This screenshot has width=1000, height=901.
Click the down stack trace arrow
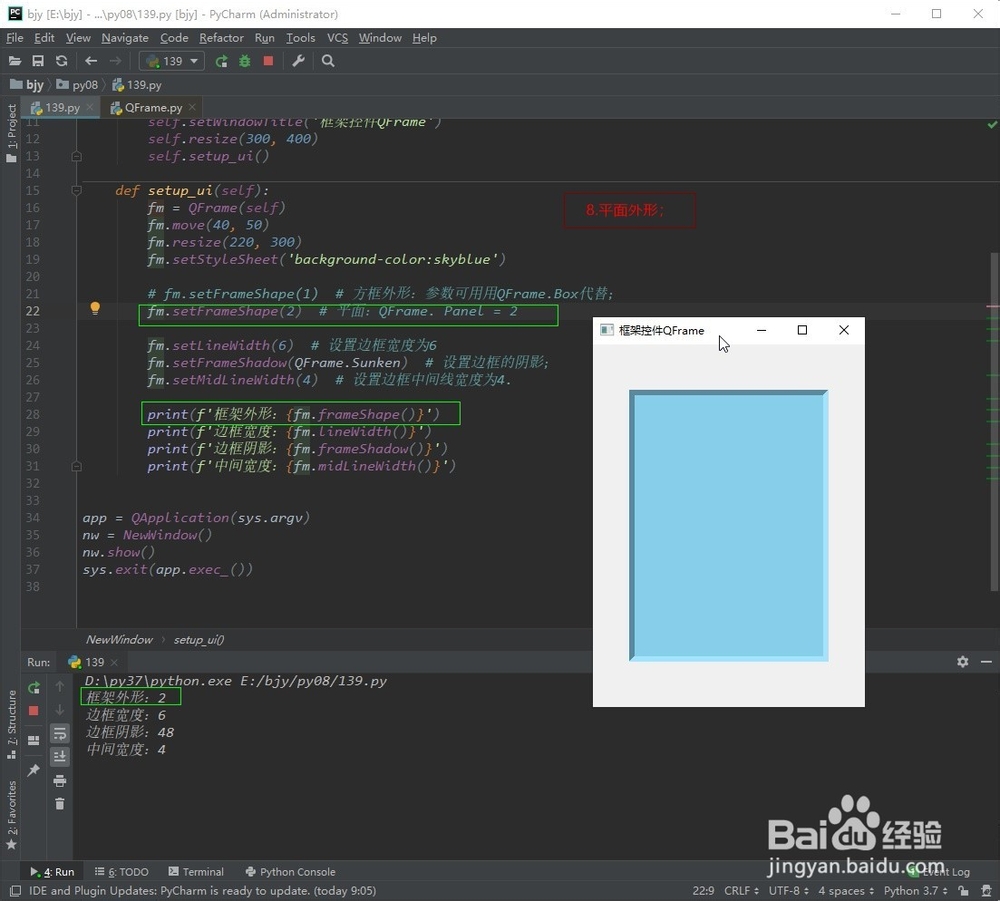point(59,710)
